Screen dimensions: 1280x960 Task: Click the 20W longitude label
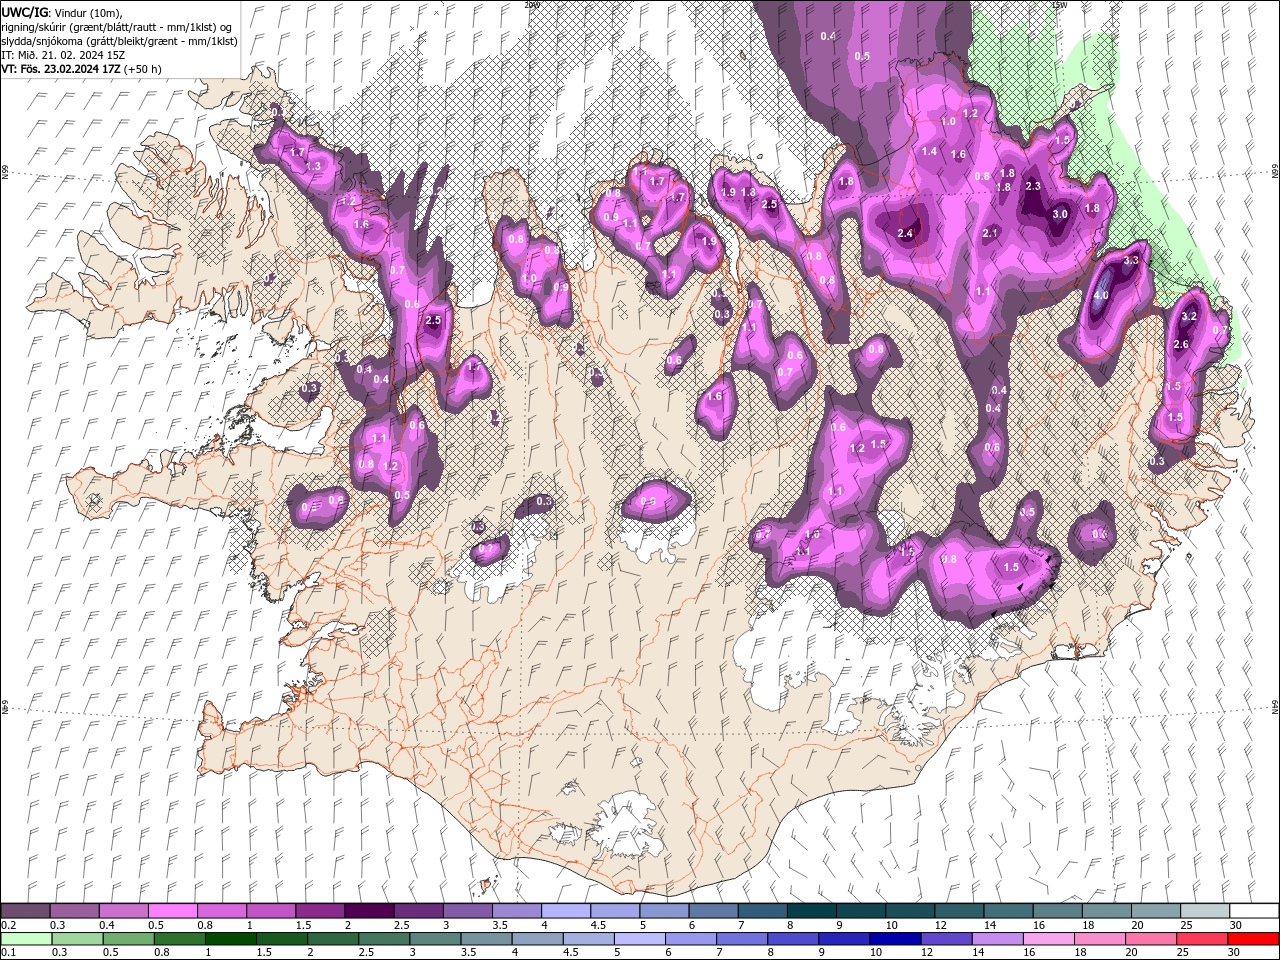(x=531, y=4)
